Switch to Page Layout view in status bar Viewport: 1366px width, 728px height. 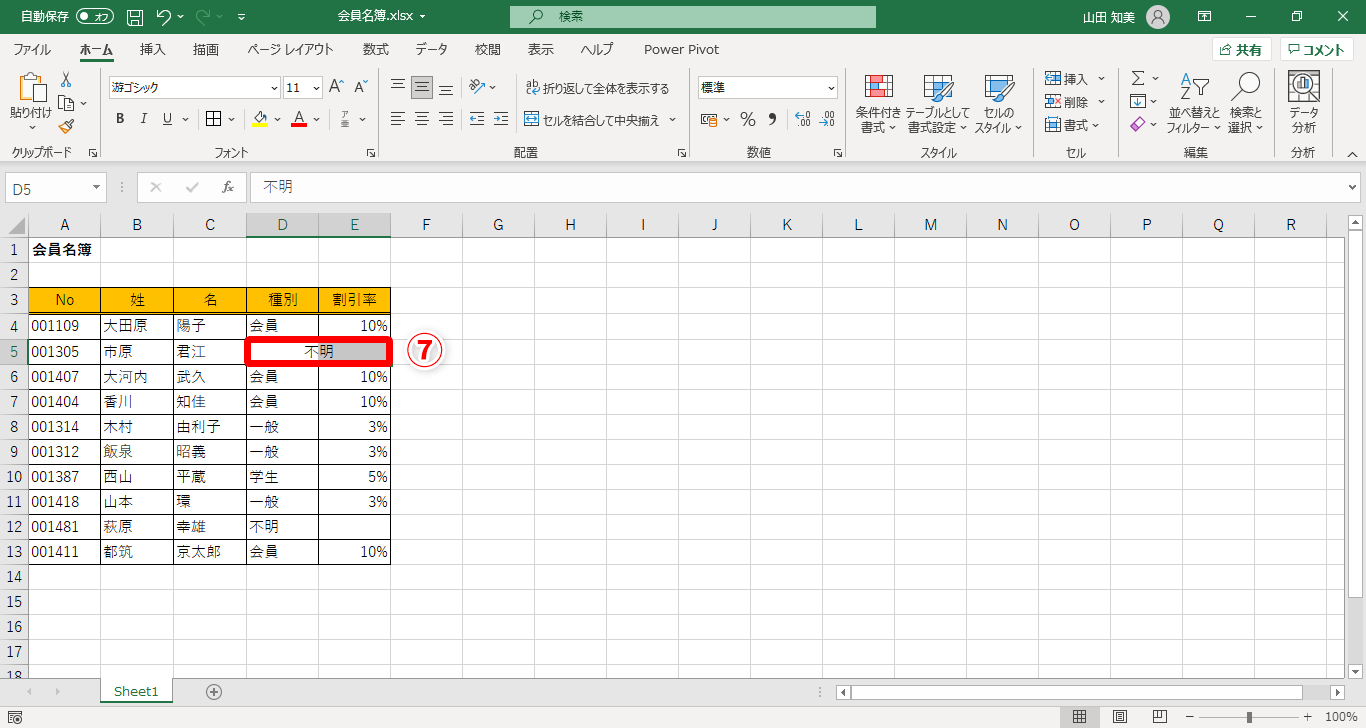[x=1120, y=716]
